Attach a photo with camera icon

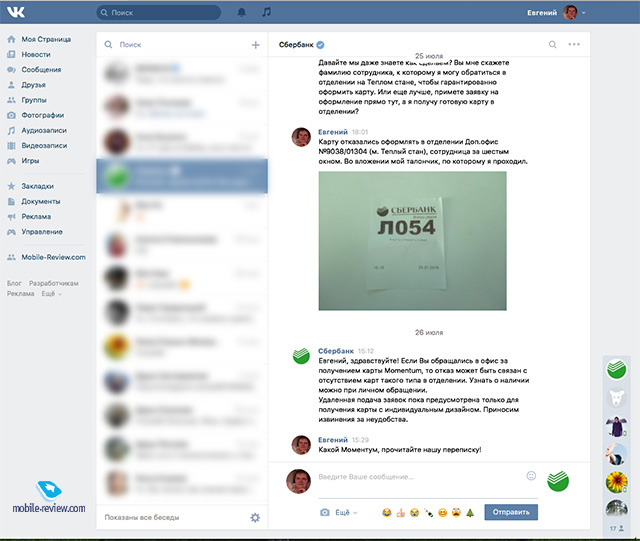tap(324, 512)
